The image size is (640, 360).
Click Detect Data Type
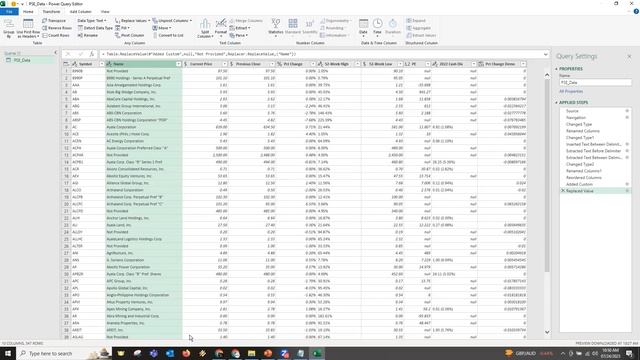(x=95, y=28)
